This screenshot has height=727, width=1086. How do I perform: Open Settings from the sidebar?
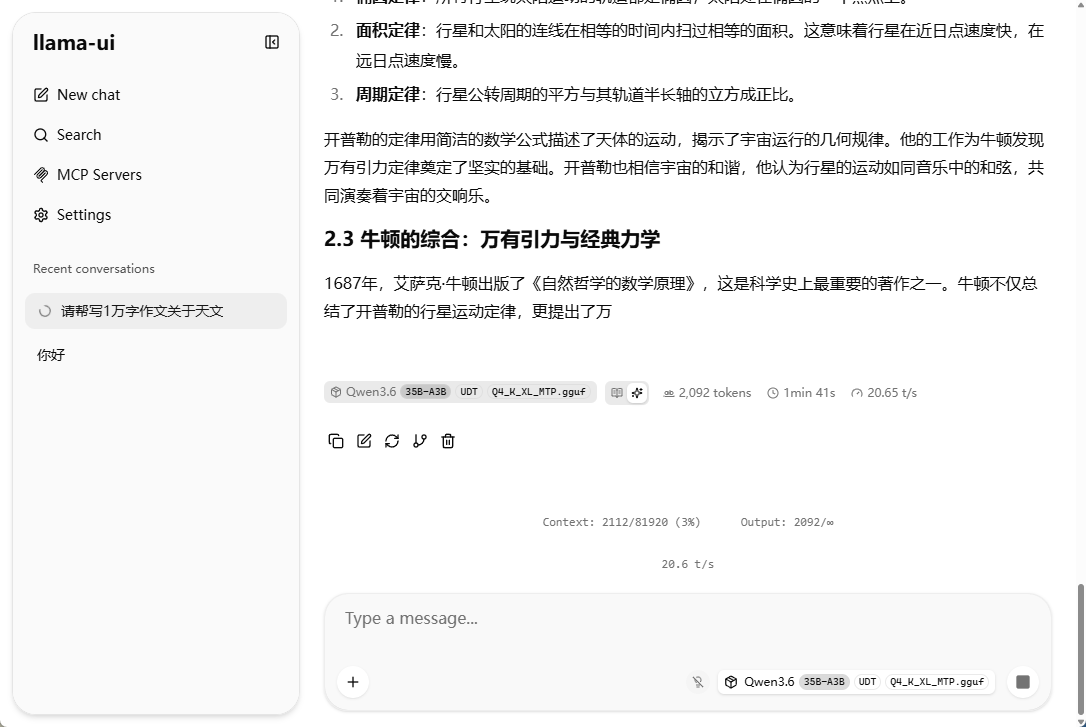73,215
